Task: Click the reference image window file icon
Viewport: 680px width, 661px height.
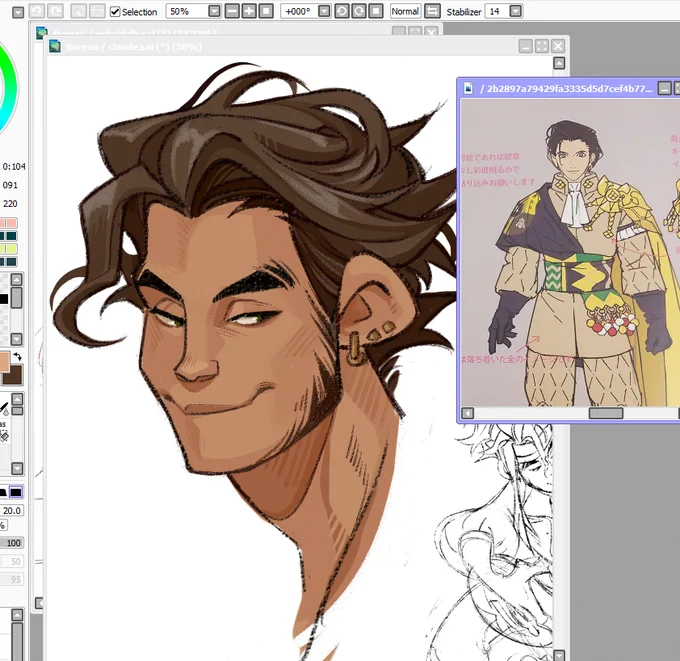Action: point(468,88)
